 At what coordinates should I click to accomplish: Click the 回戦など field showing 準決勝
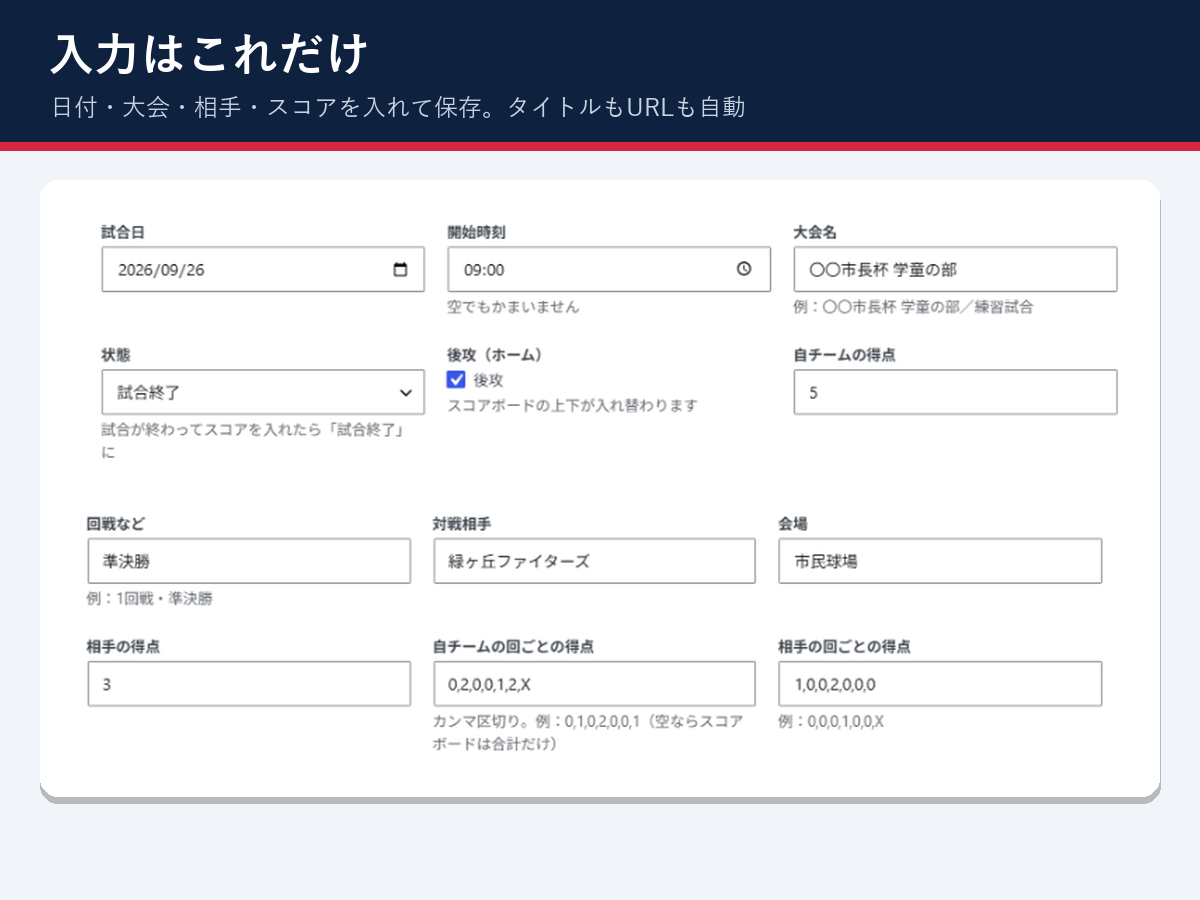click(249, 561)
